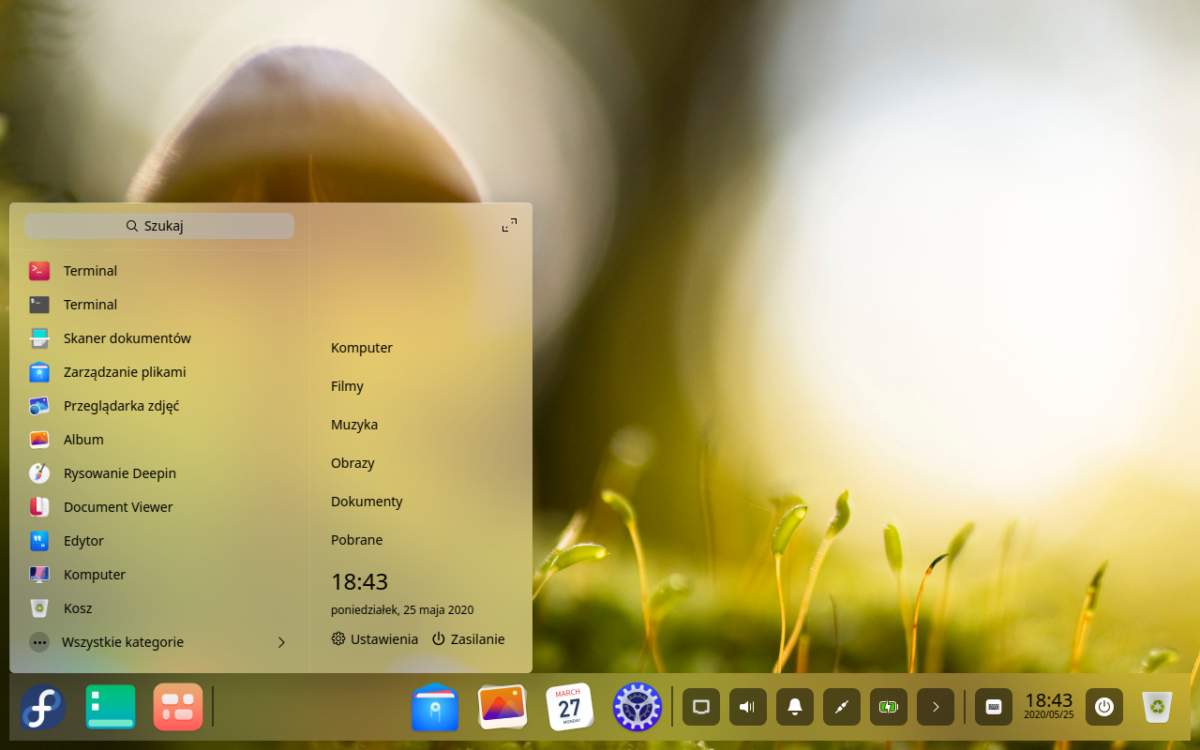Open the Album application

(83, 439)
